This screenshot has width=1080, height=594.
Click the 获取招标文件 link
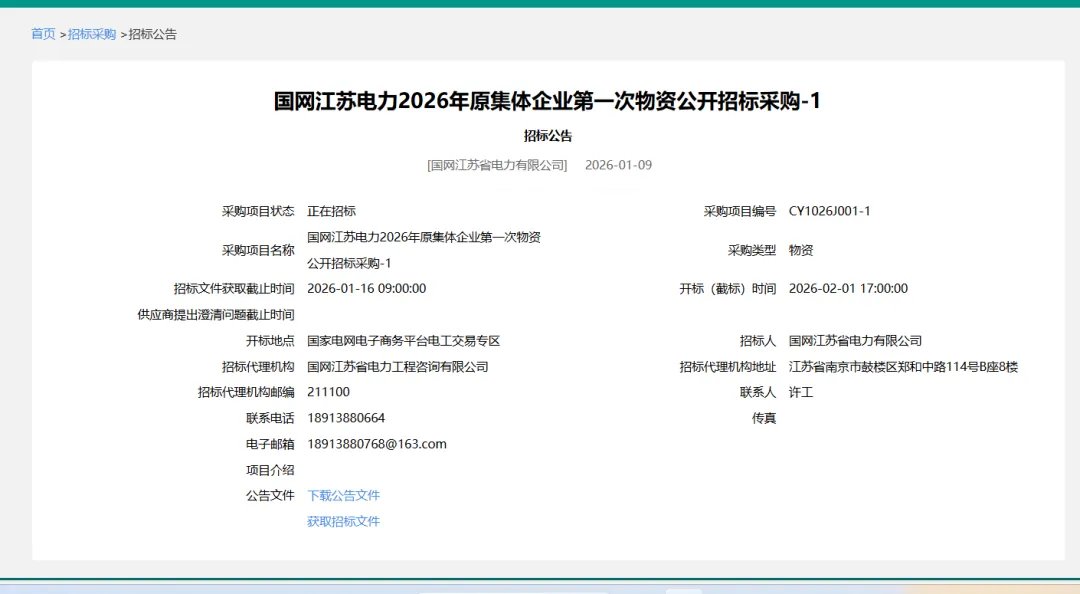tap(343, 522)
